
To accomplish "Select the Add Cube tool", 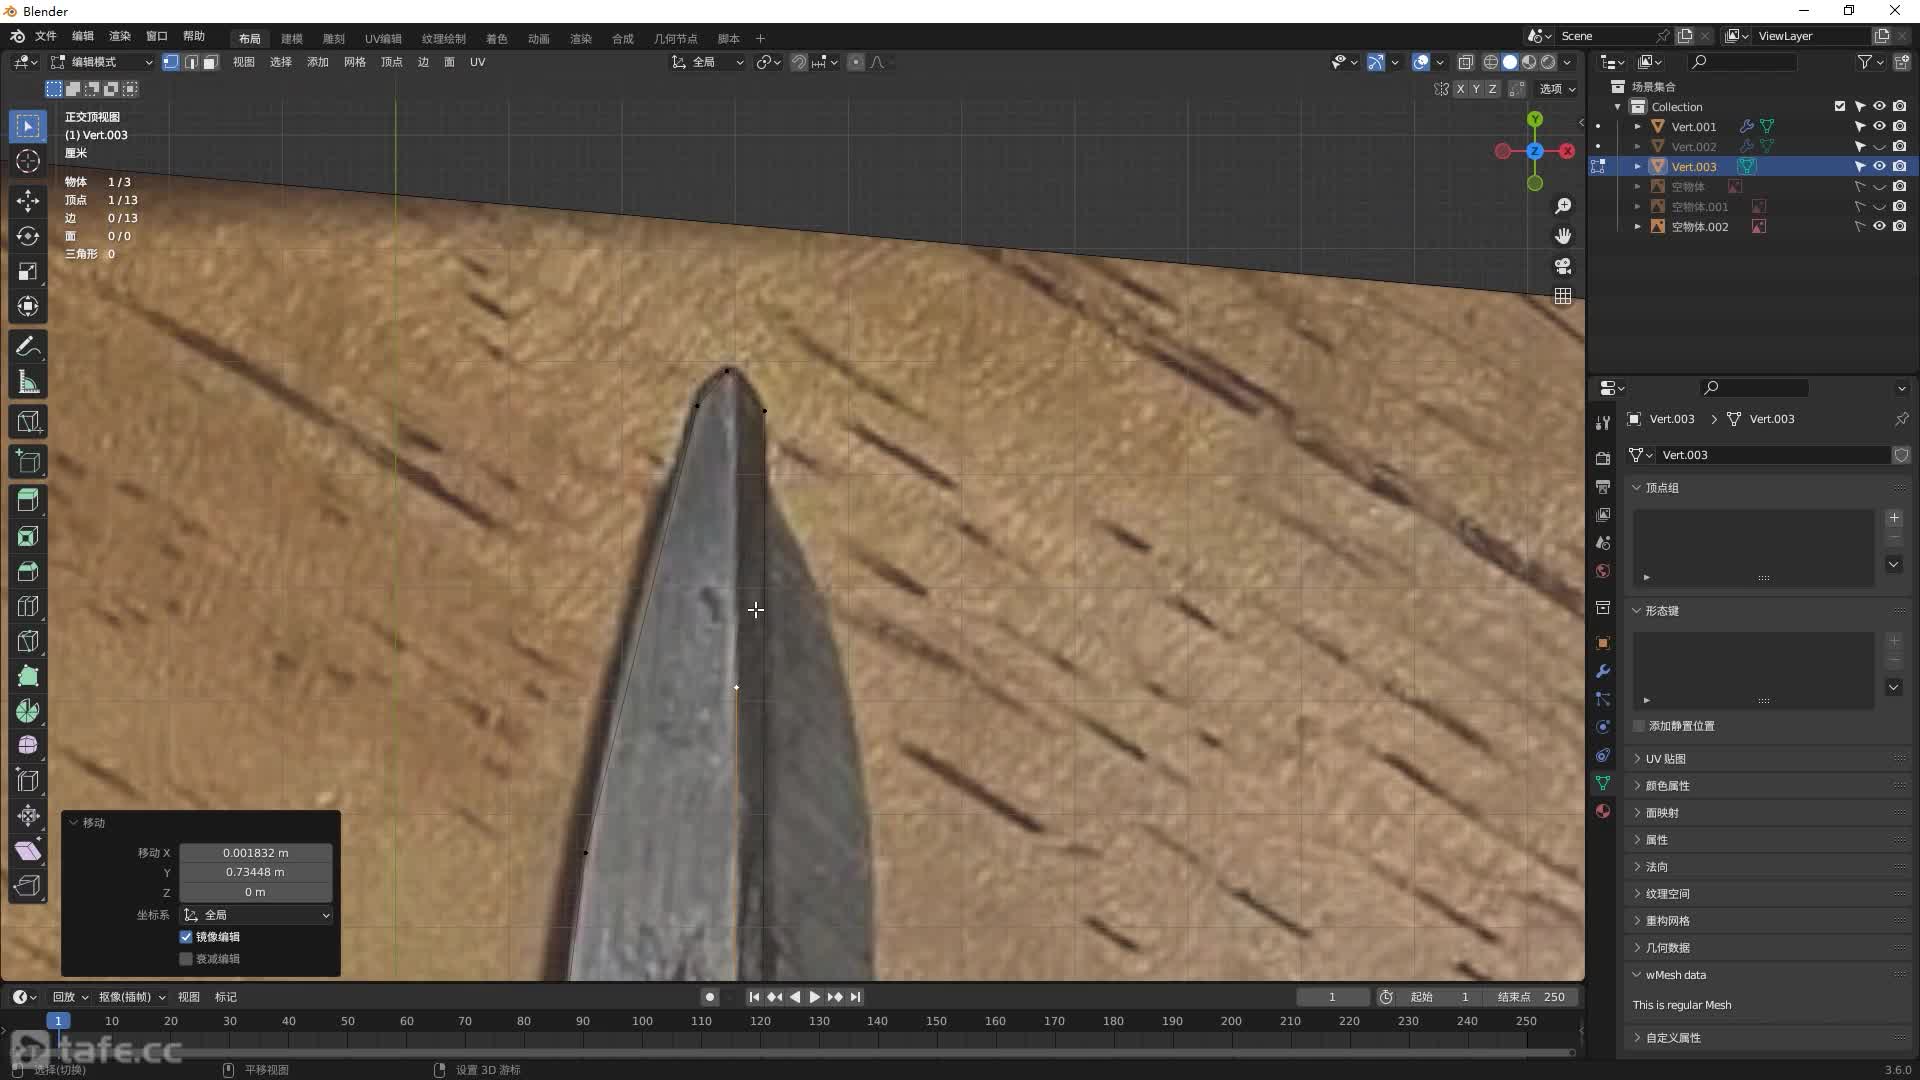I will (x=28, y=461).
